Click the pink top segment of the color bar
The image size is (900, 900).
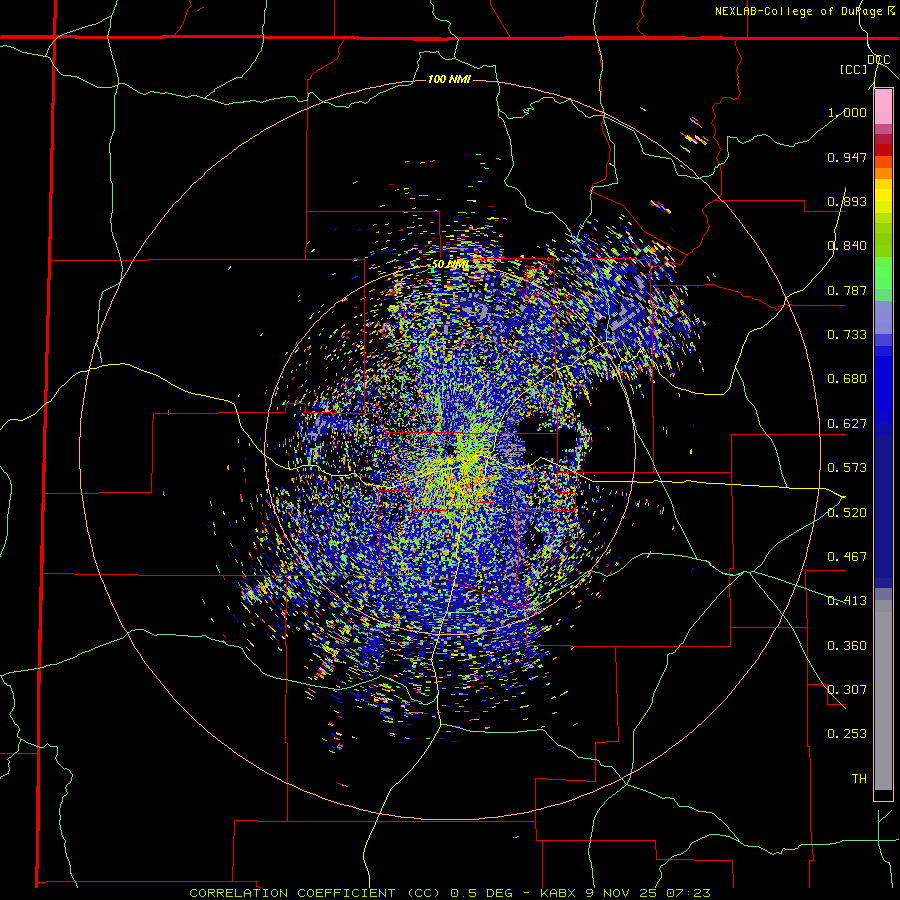click(x=883, y=107)
